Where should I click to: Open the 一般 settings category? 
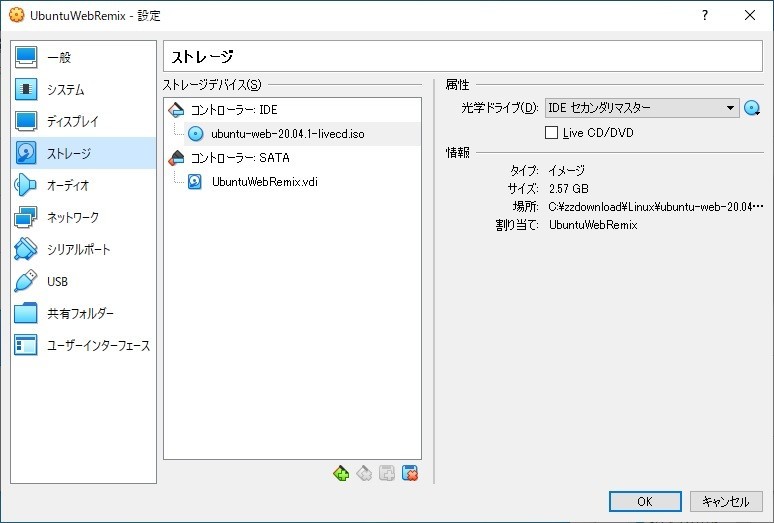coord(83,58)
